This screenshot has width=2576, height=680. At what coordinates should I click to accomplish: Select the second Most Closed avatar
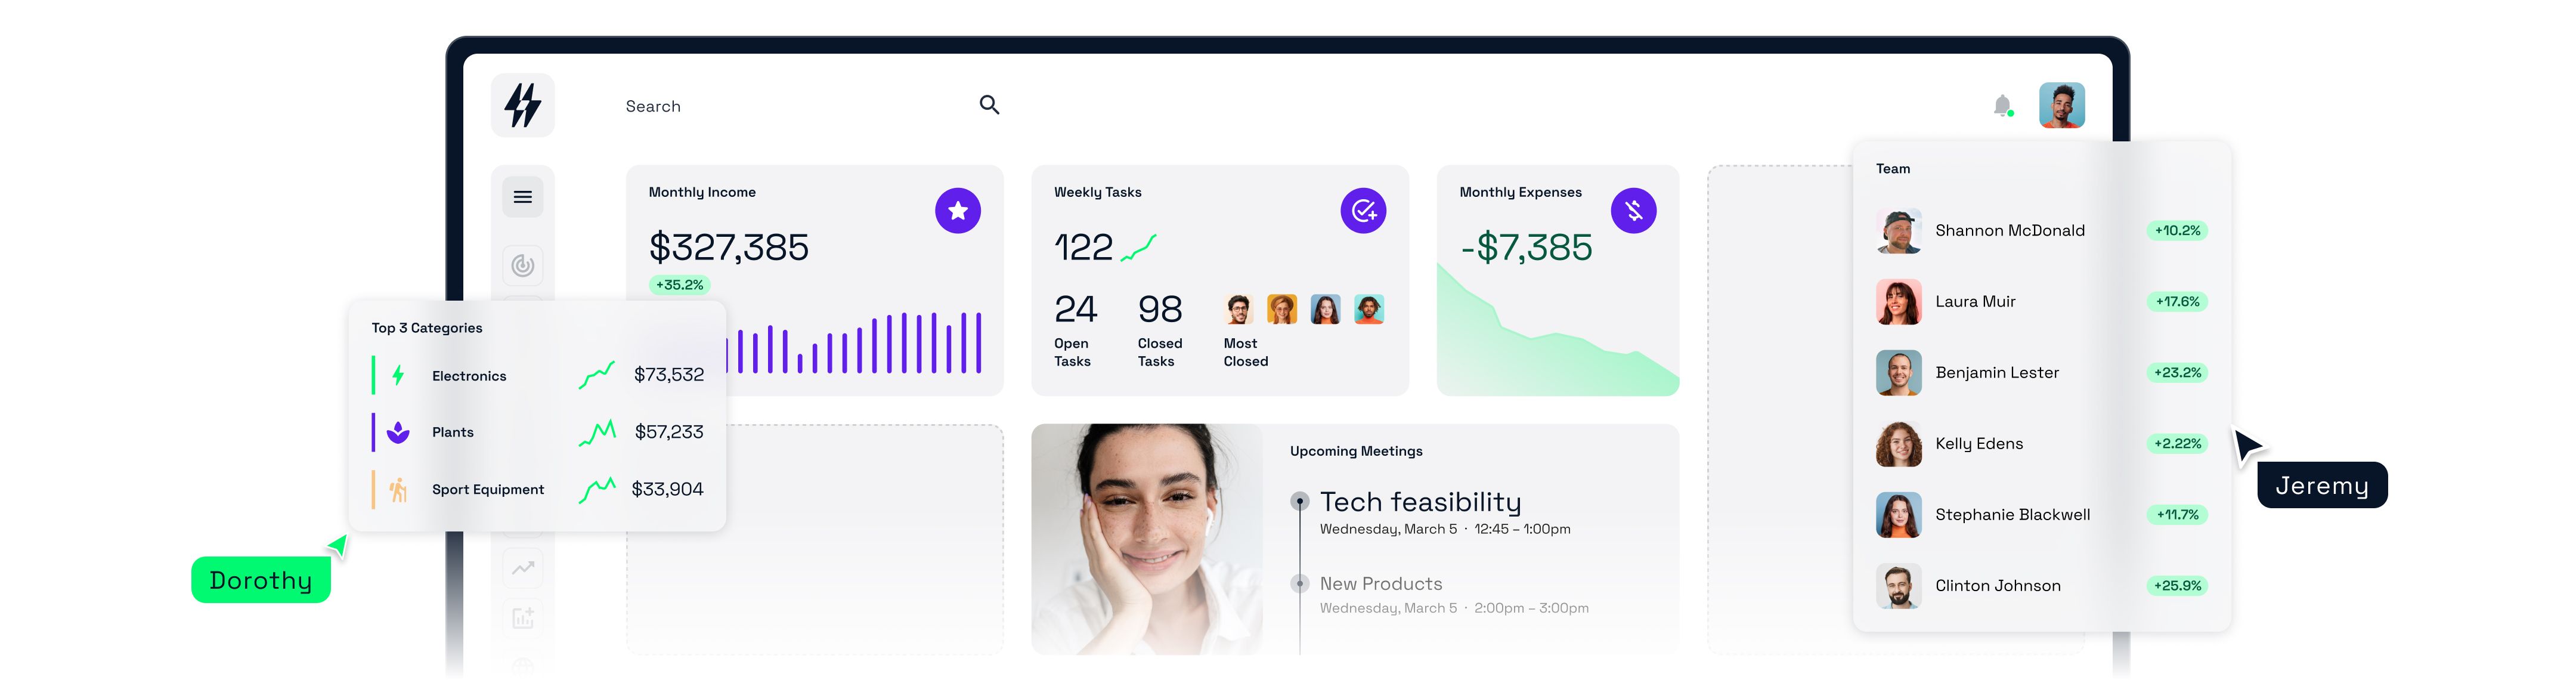pyautogui.click(x=1282, y=309)
